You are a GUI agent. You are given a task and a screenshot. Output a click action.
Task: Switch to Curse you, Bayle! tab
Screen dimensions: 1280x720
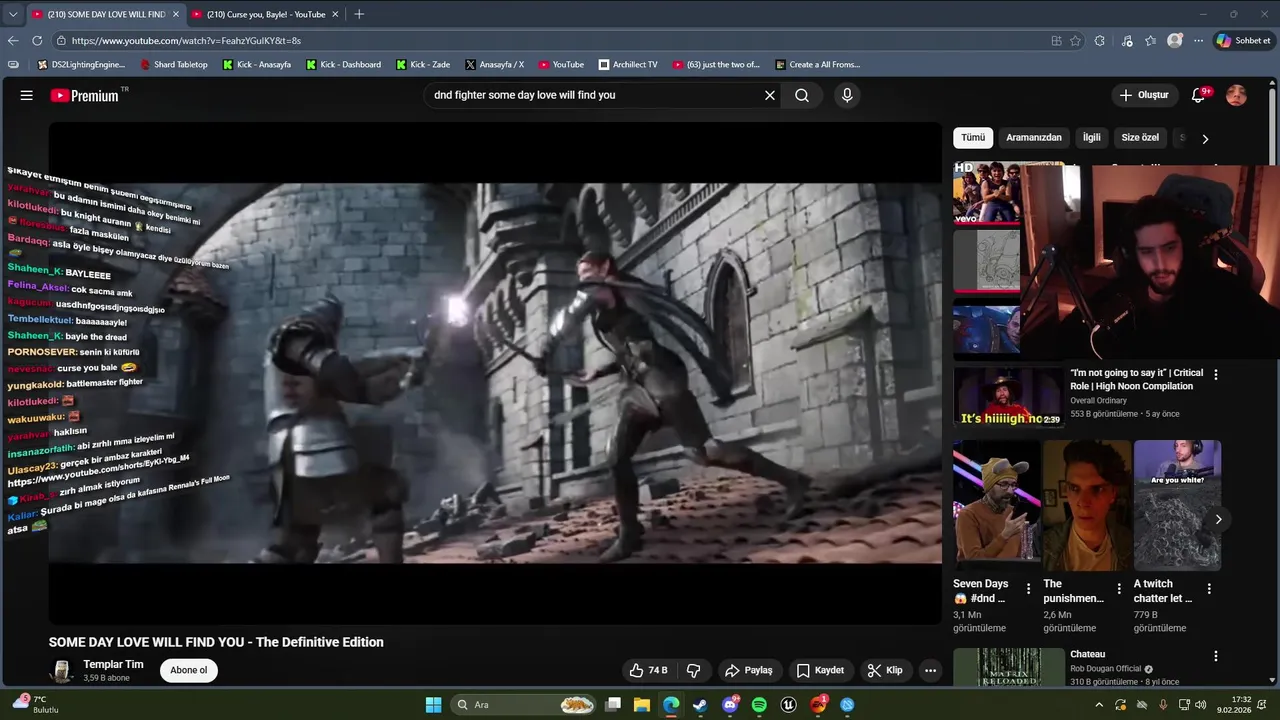pos(265,14)
